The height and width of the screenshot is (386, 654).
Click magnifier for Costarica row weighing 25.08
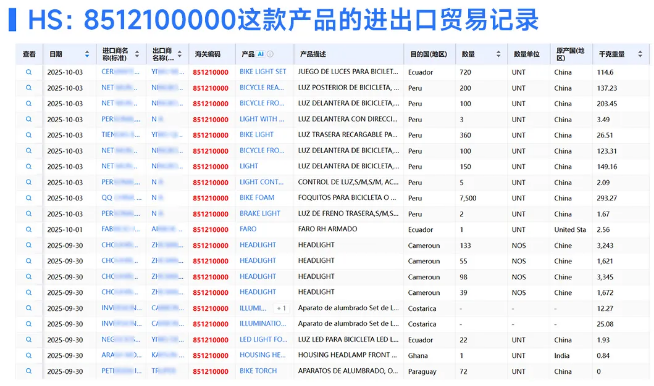(29, 324)
